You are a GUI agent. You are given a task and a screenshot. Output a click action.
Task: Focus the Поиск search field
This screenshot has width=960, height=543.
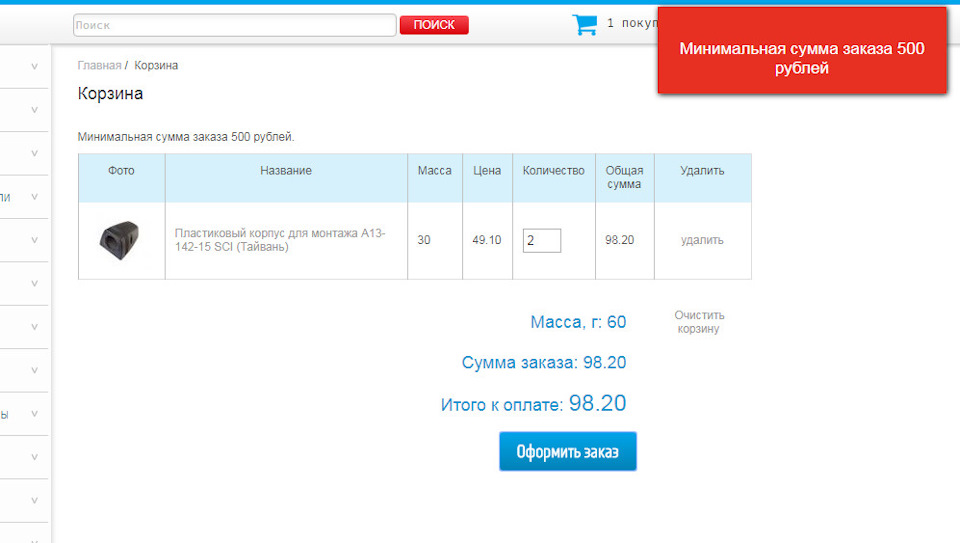pos(234,25)
